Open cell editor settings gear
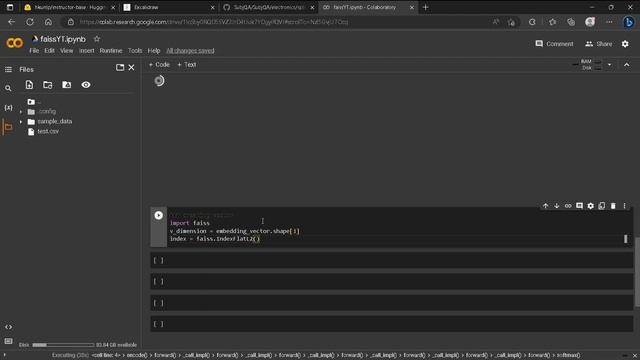The height and width of the screenshot is (360, 640). [x=591, y=206]
